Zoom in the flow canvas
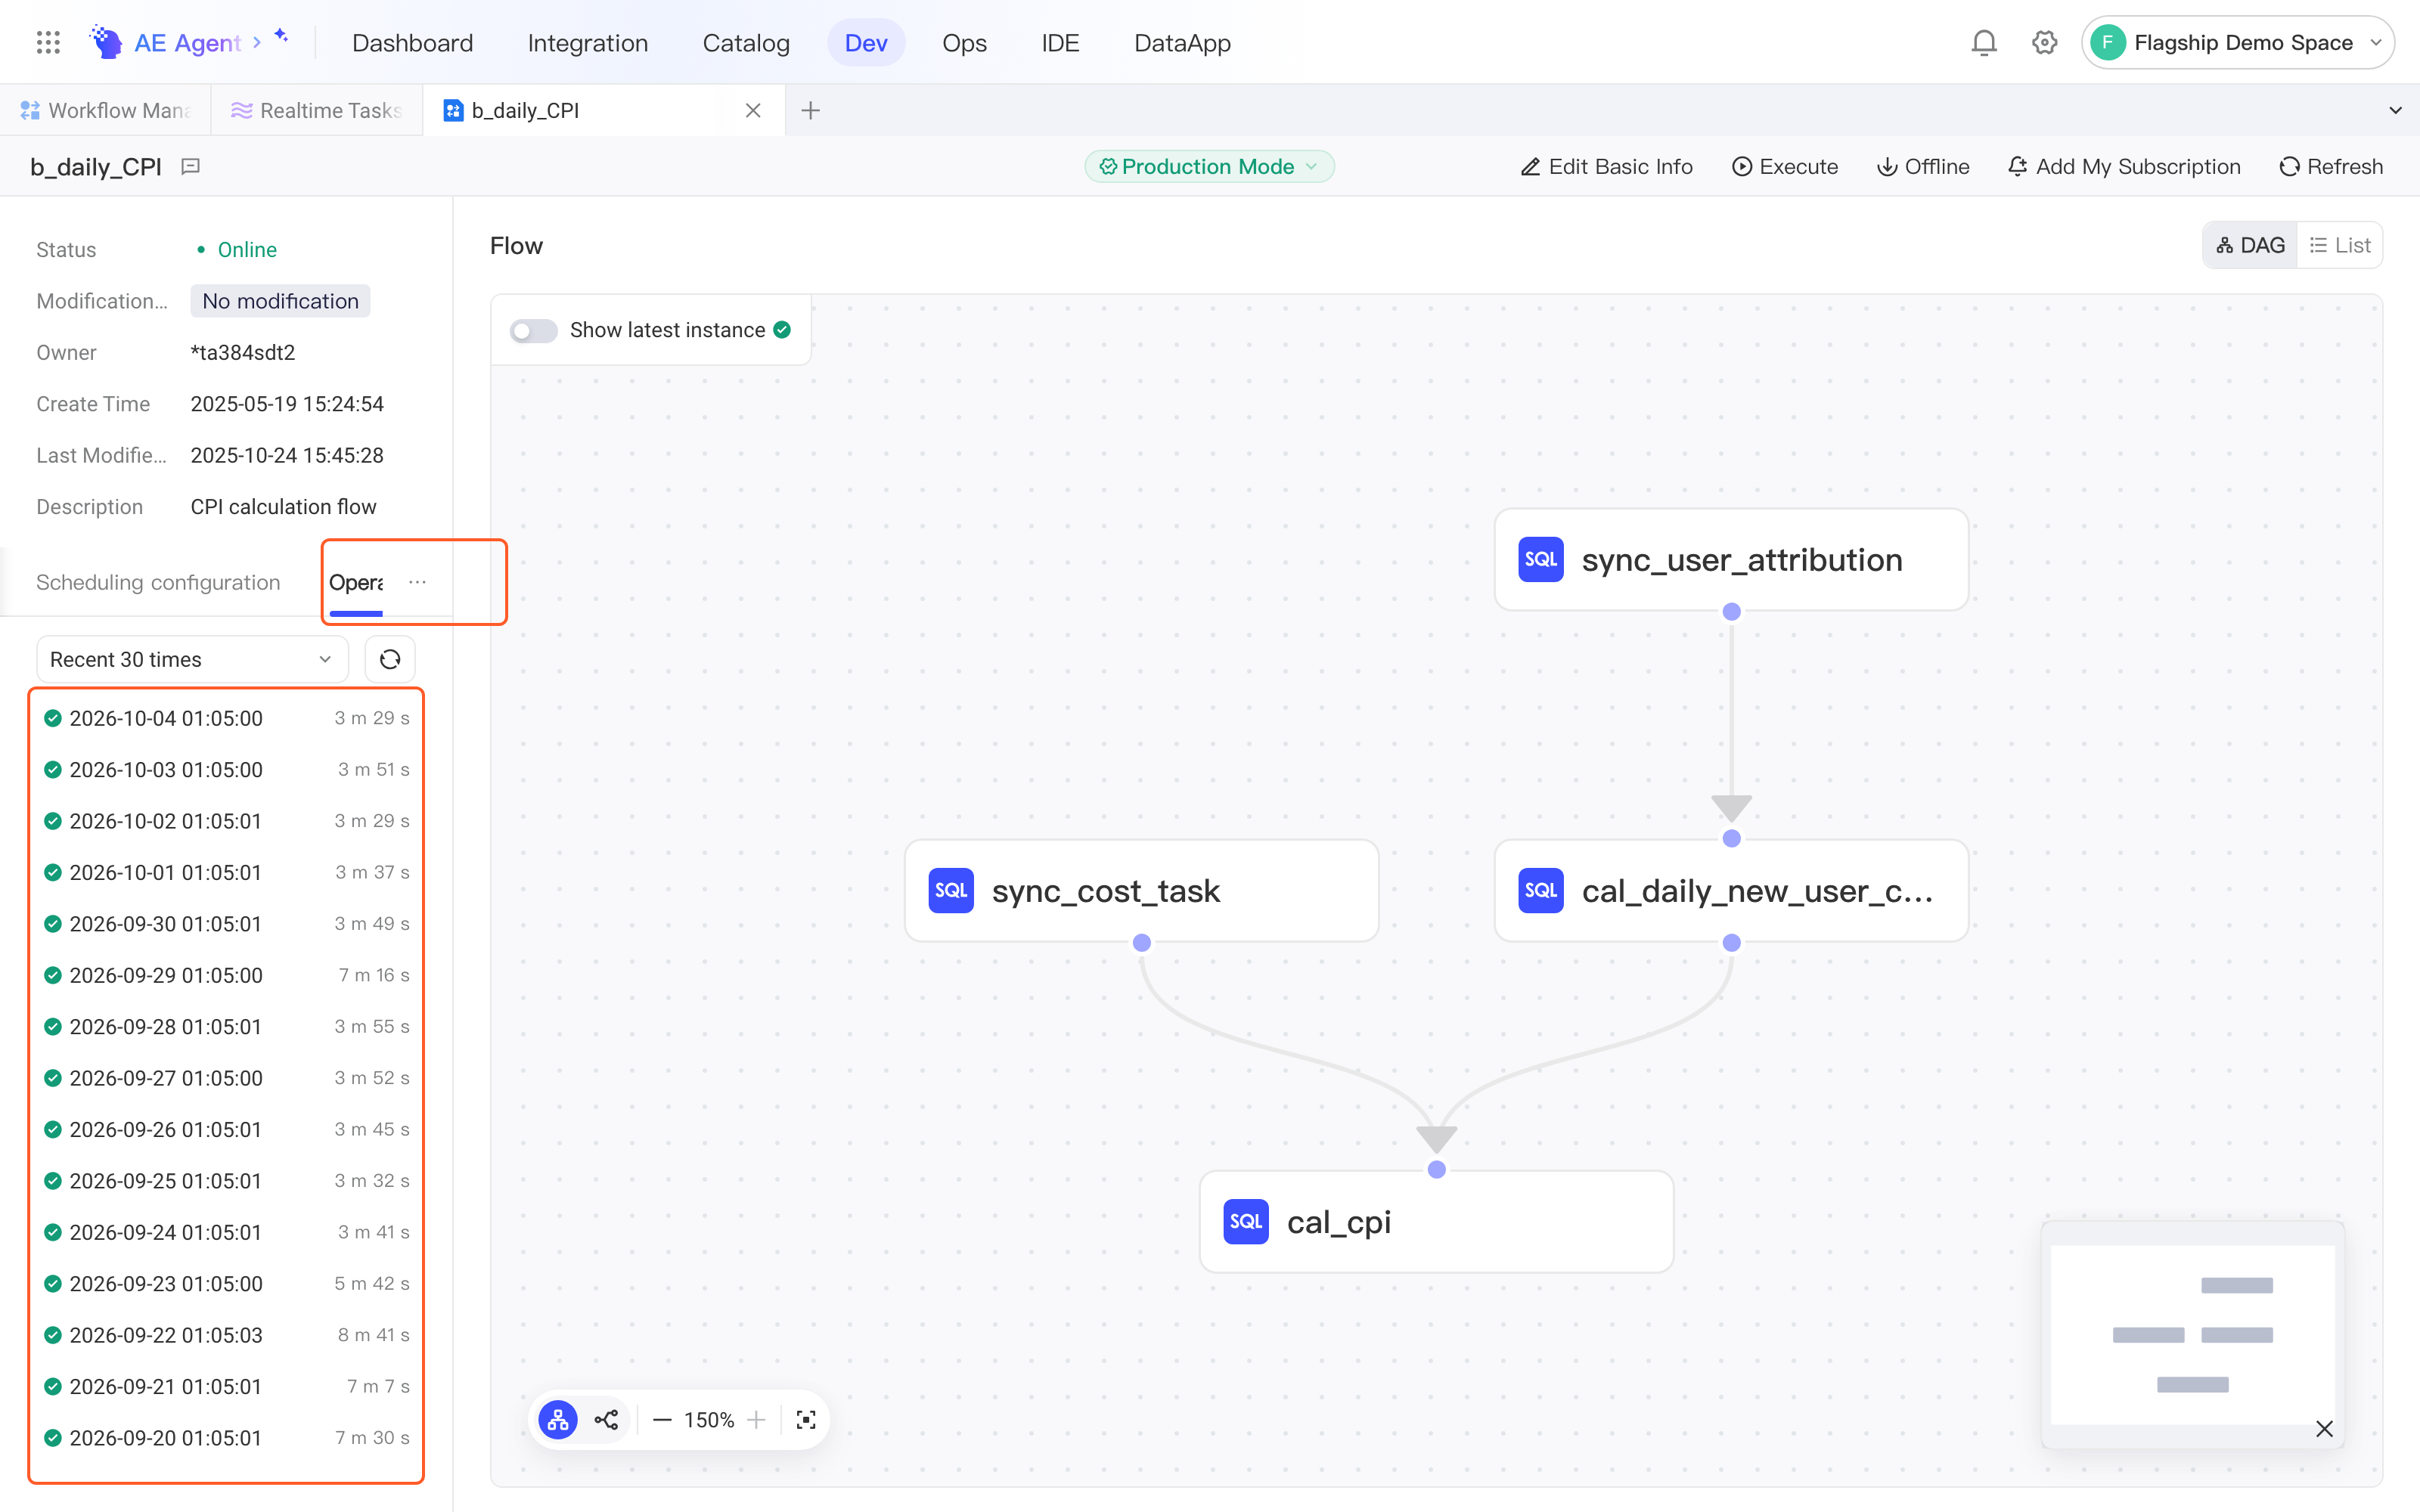This screenshot has height=1512, width=2420. point(756,1420)
